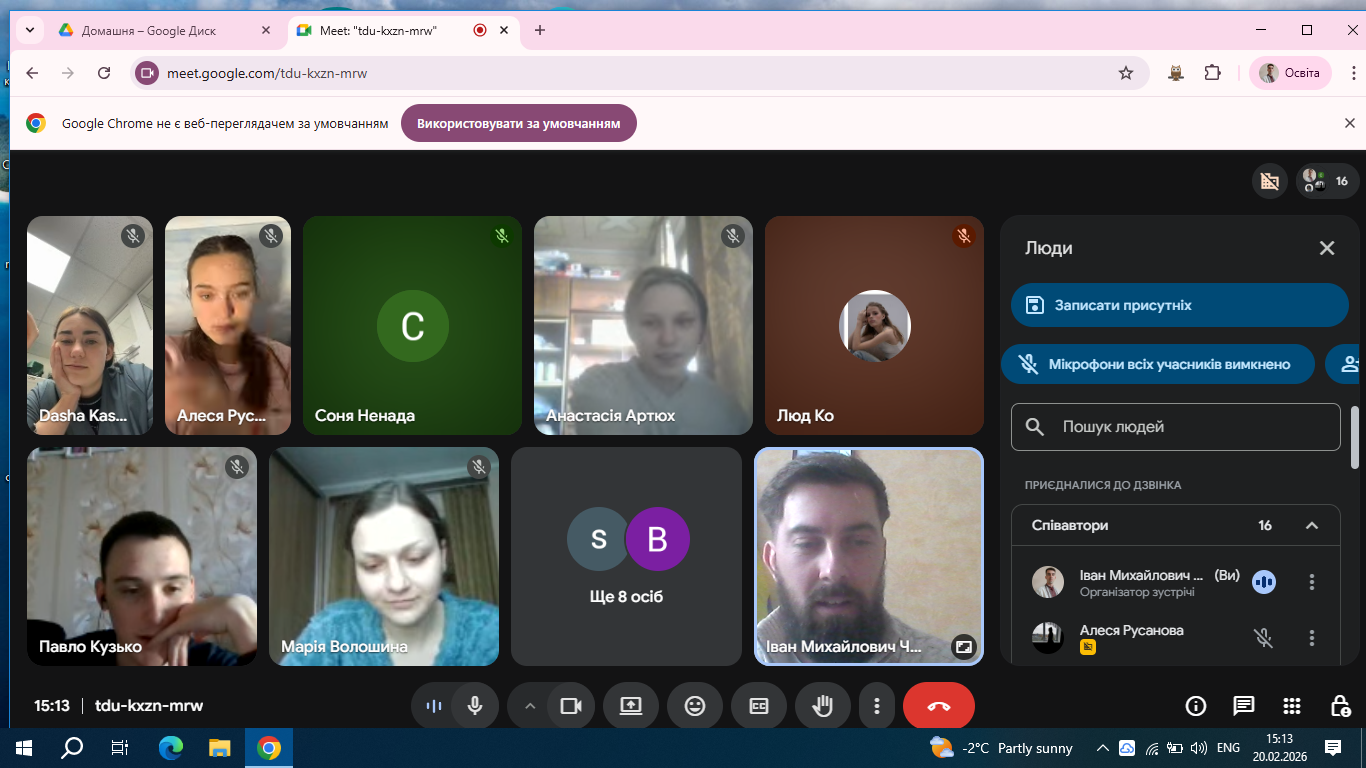Toggle the microphone in the Meet bottom bar

point(475,706)
